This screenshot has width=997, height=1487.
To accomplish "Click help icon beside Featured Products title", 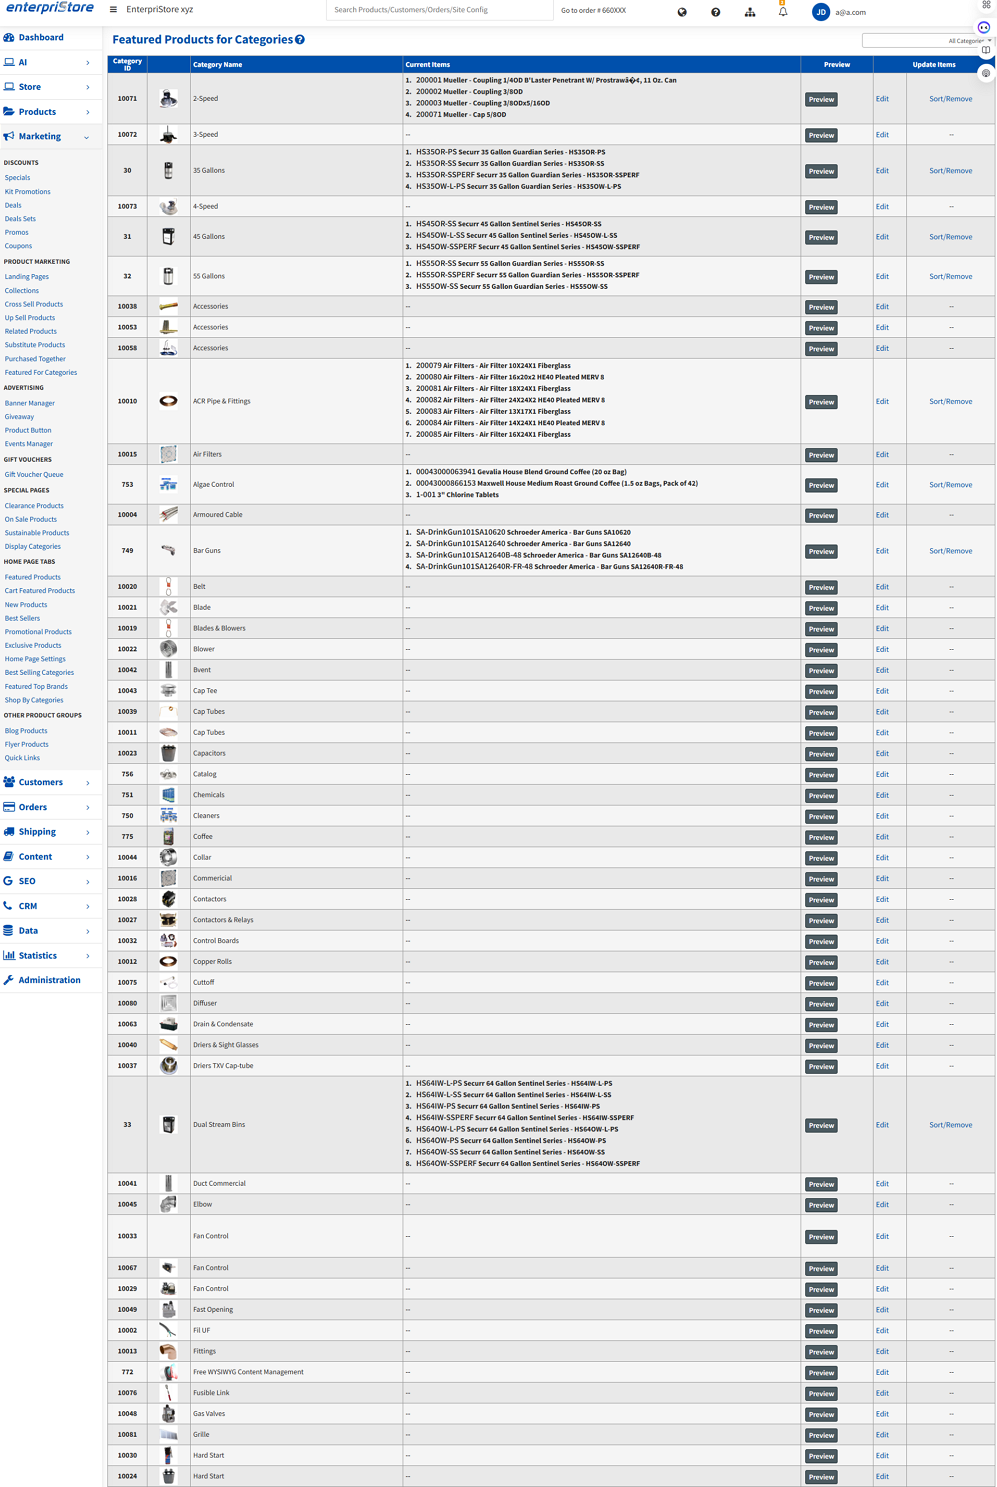I will coord(300,40).
